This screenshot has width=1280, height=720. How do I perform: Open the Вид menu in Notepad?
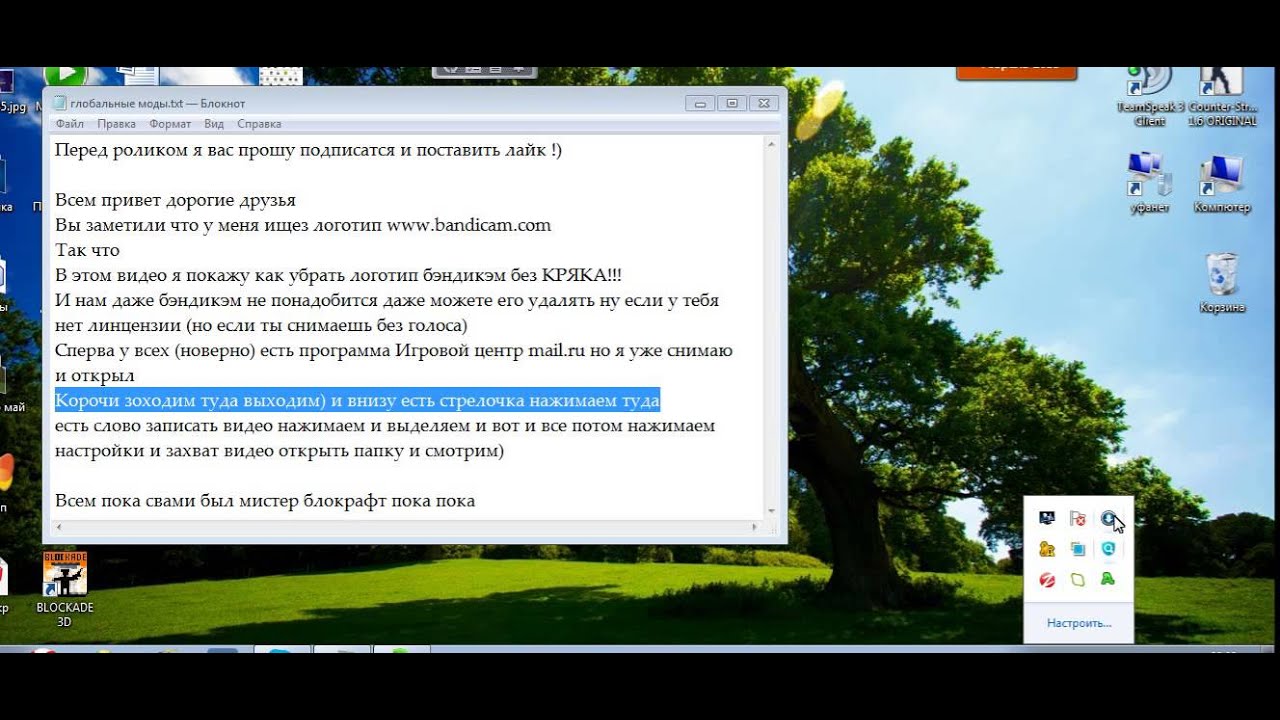click(x=214, y=124)
